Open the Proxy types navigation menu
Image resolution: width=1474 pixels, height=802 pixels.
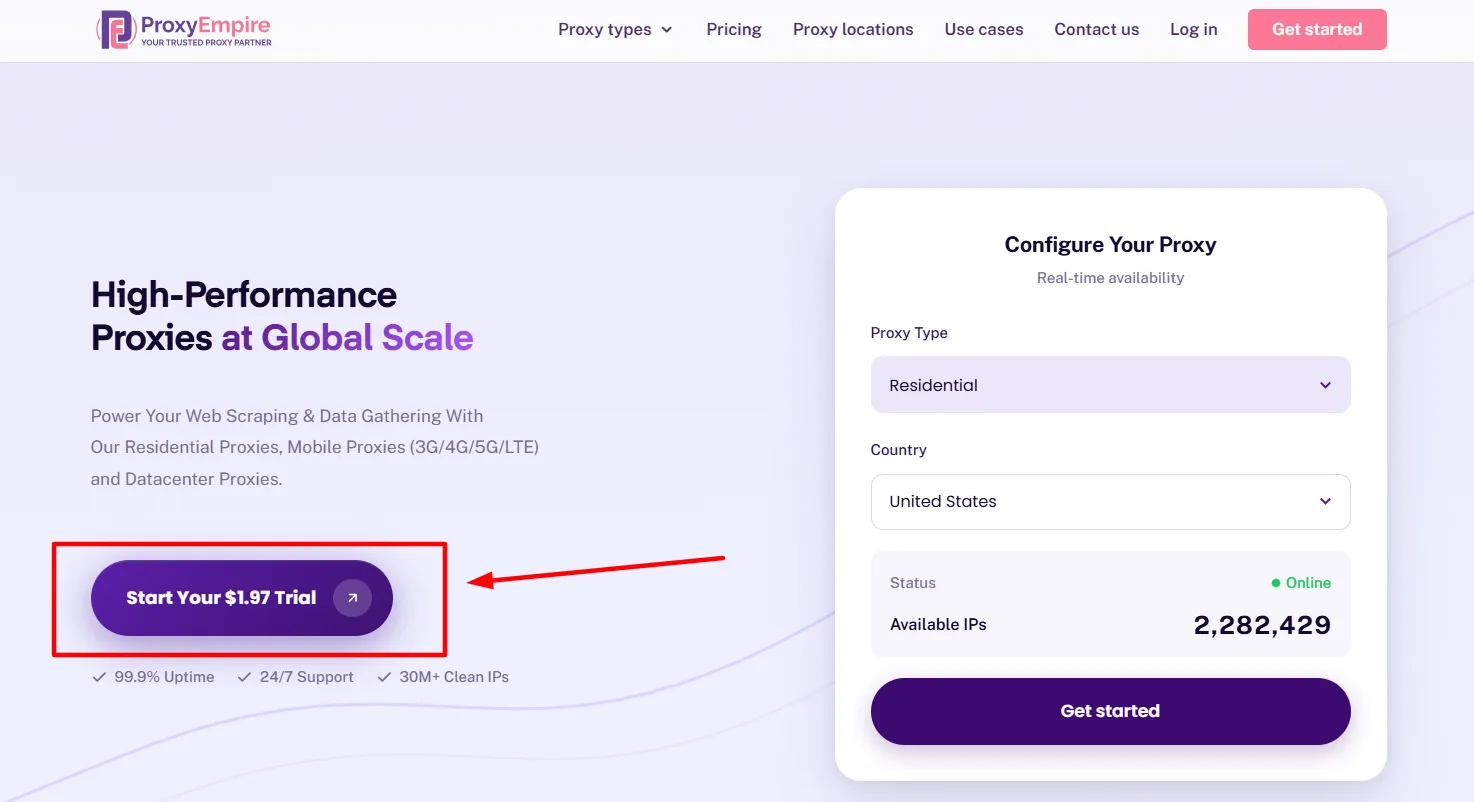(x=614, y=29)
